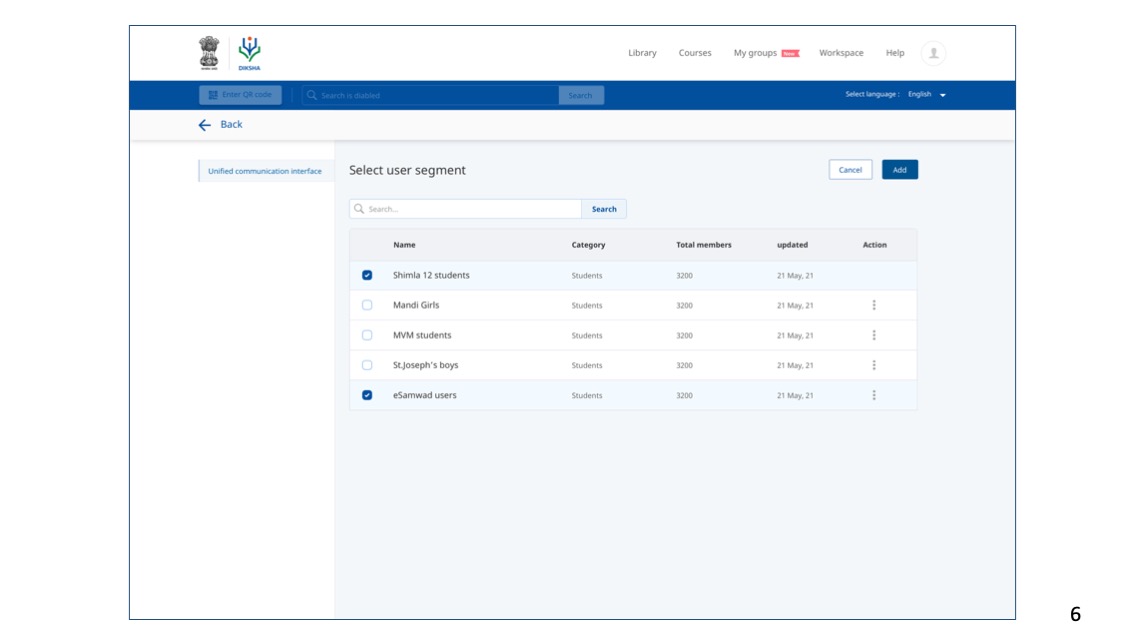Click the Add button
This screenshot has height=644, width=1145.
899,169
